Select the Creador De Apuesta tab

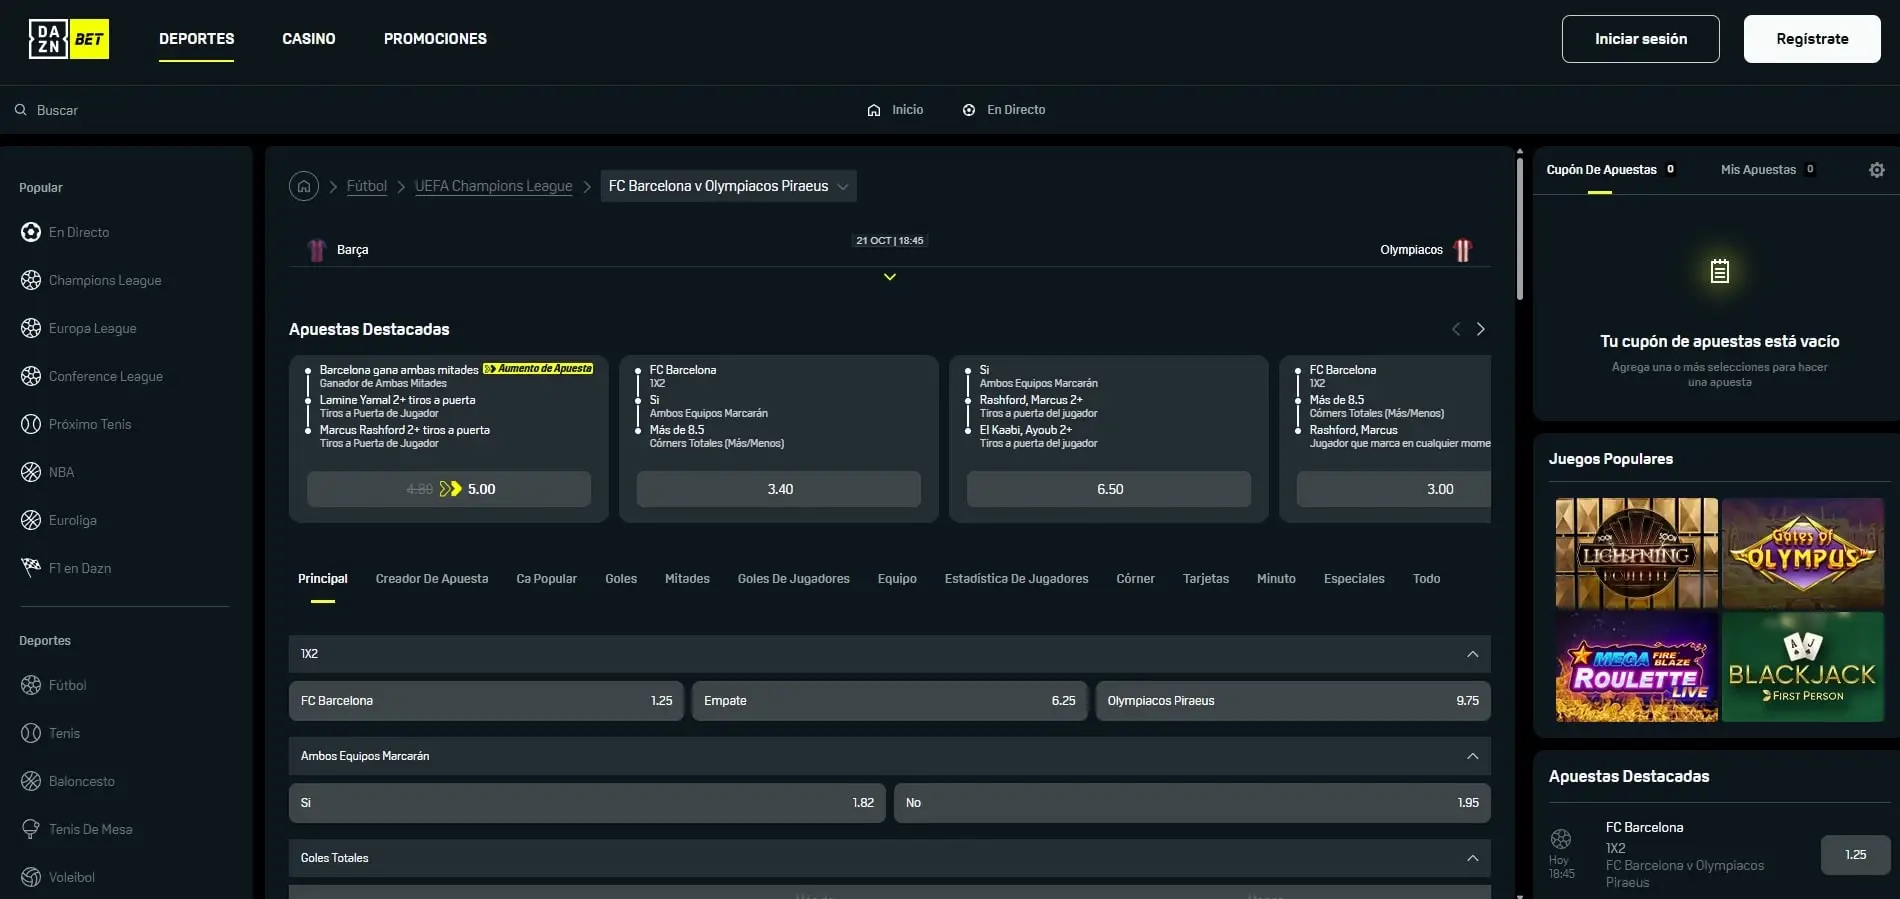[x=432, y=579]
